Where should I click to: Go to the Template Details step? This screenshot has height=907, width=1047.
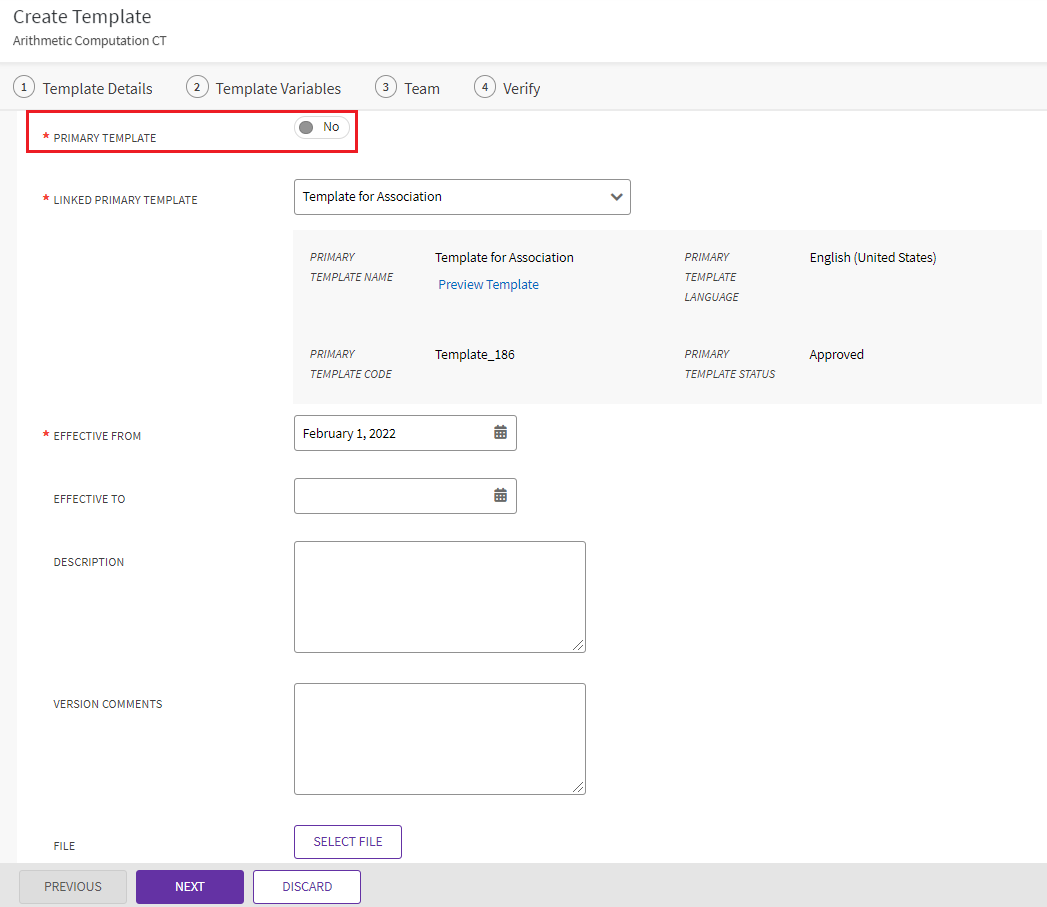[84, 88]
